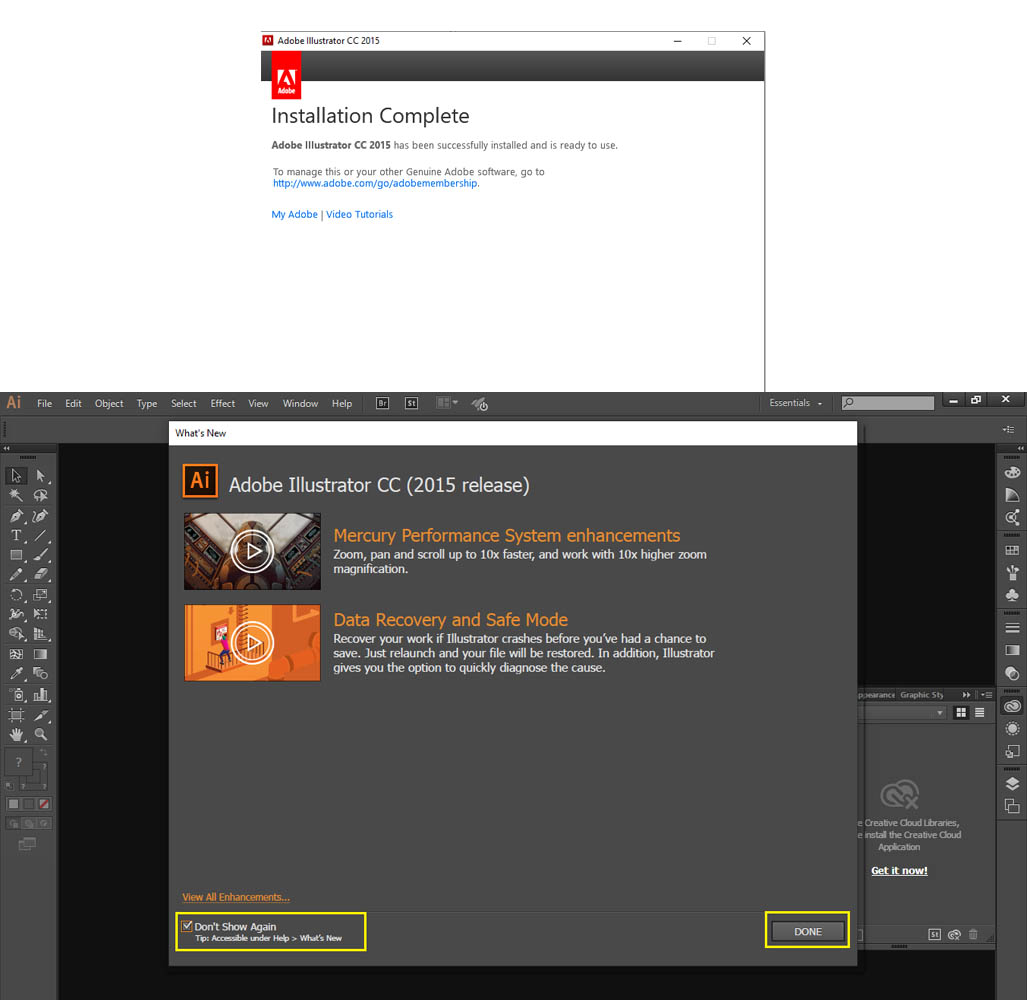This screenshot has height=1000, width=1027.
Task: Open the Stroke panel icon
Action: point(1012,628)
